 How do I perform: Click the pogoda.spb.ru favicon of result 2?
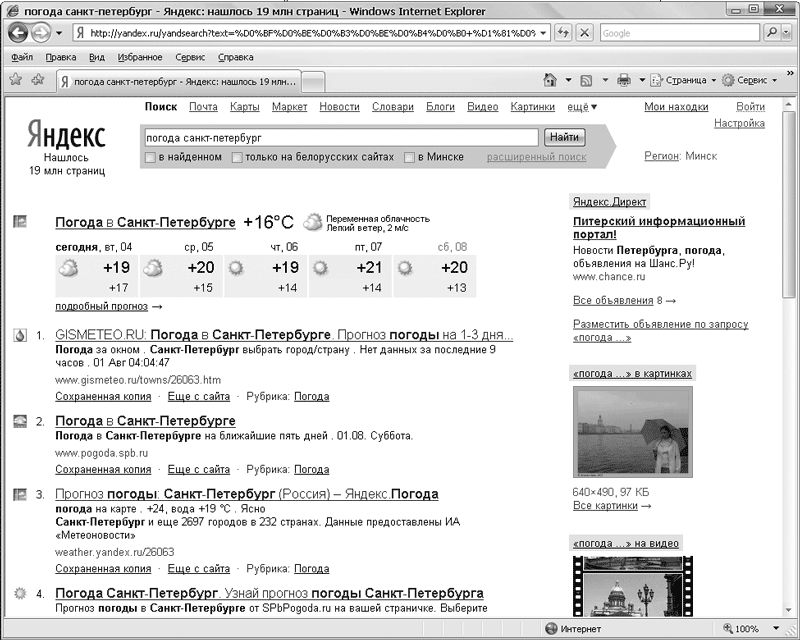coord(20,421)
